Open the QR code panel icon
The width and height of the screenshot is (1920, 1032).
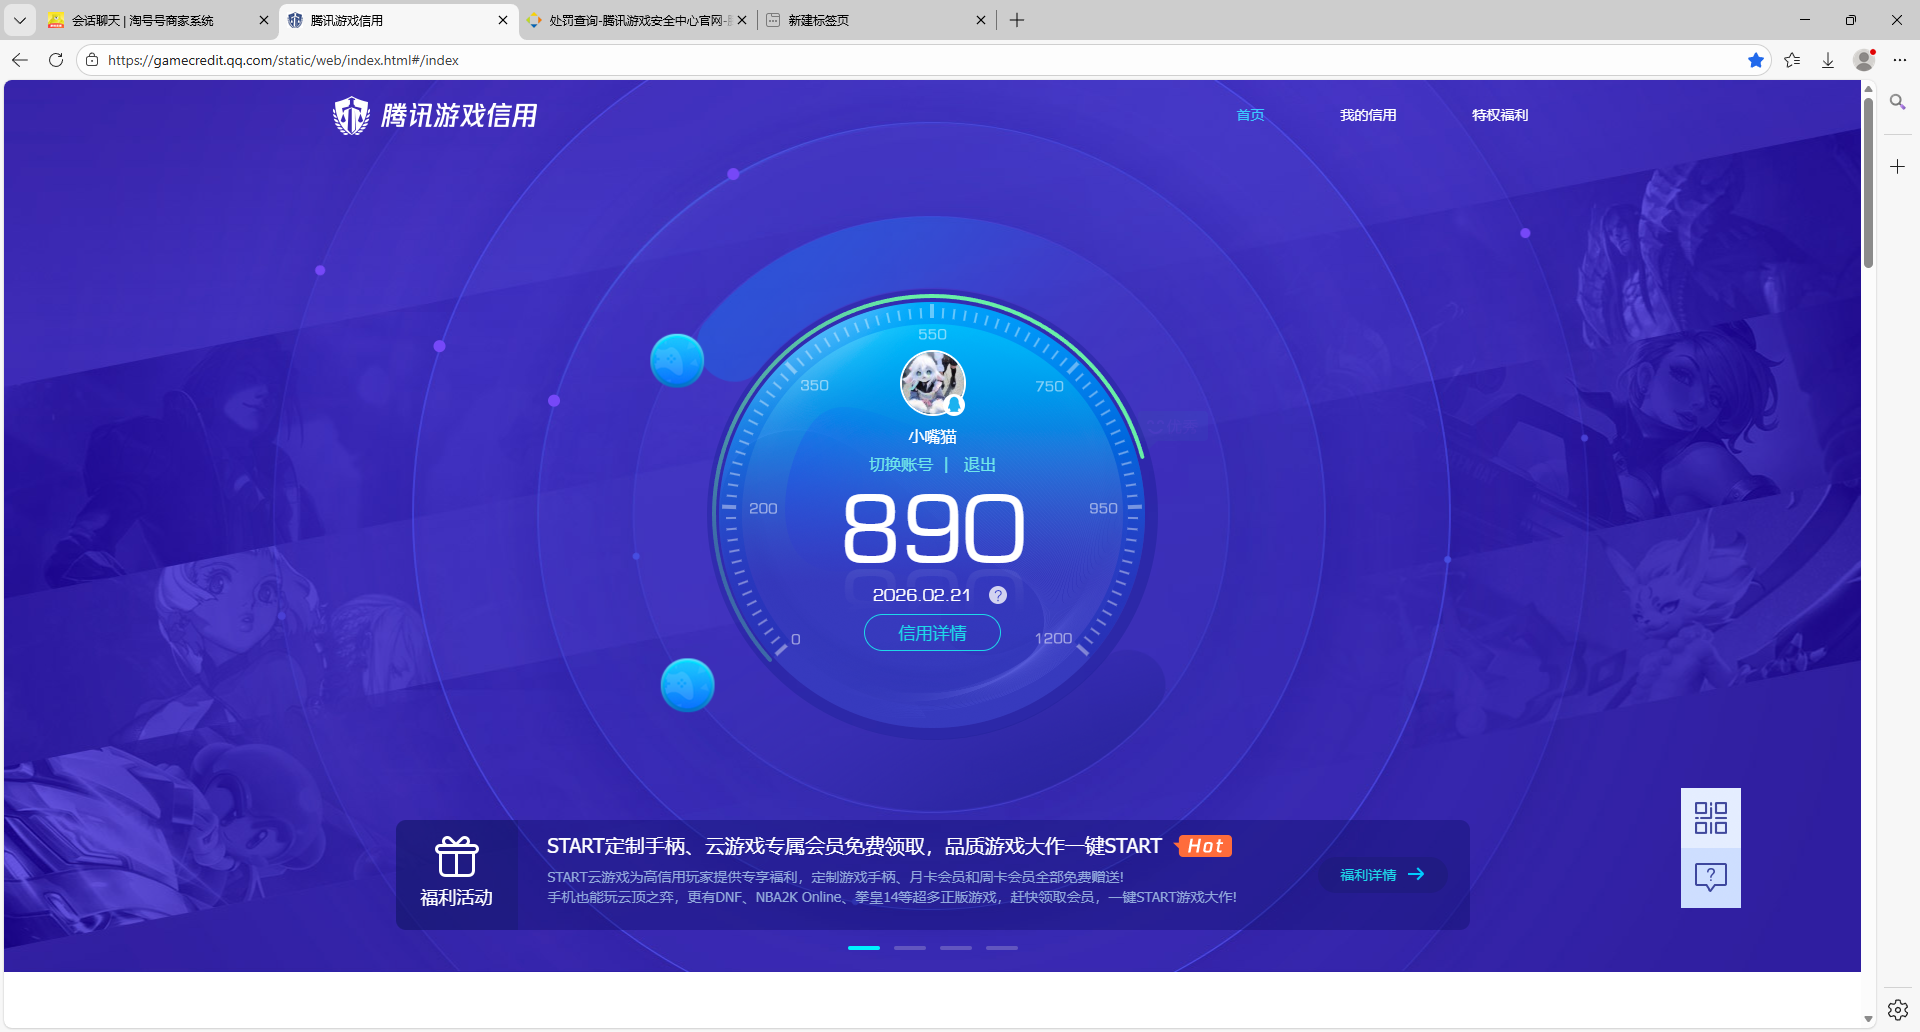click(x=1710, y=818)
